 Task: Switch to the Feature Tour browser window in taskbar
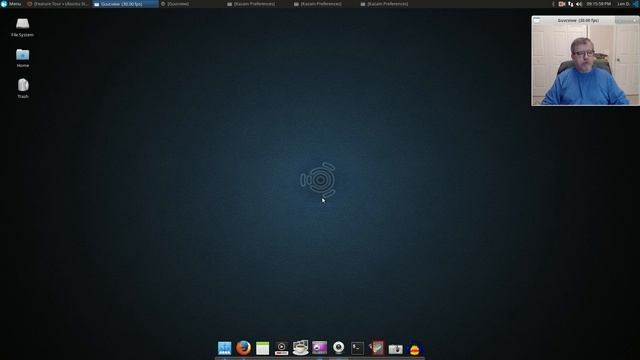coord(58,4)
